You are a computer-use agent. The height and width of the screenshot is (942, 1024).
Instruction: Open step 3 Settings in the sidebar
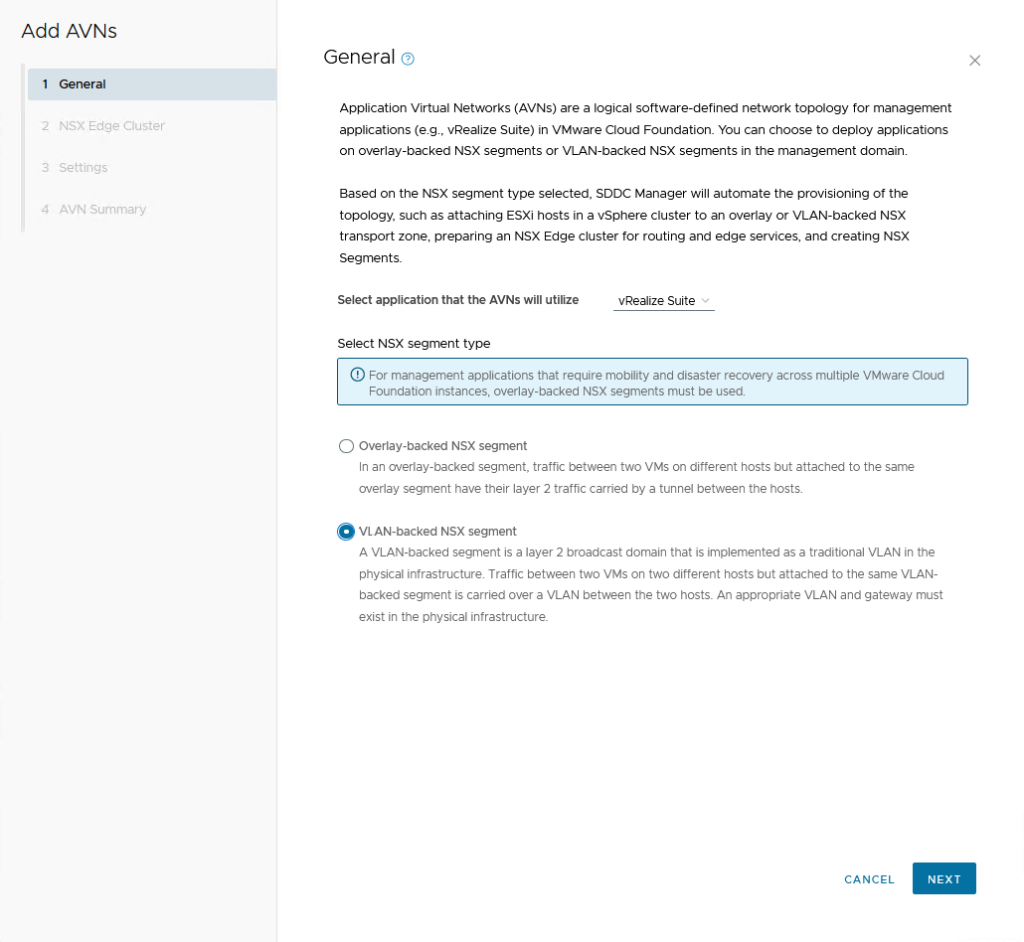(83, 168)
